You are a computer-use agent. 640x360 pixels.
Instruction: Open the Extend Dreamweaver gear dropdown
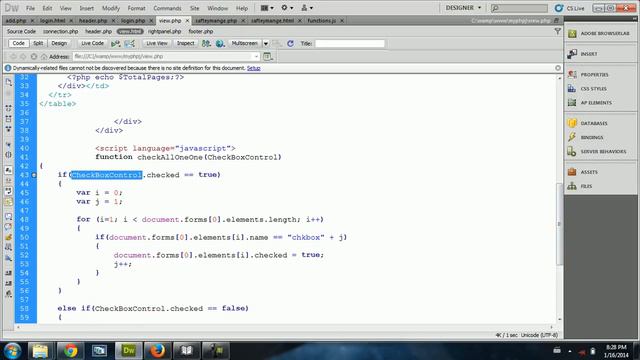click(x=287, y=8)
